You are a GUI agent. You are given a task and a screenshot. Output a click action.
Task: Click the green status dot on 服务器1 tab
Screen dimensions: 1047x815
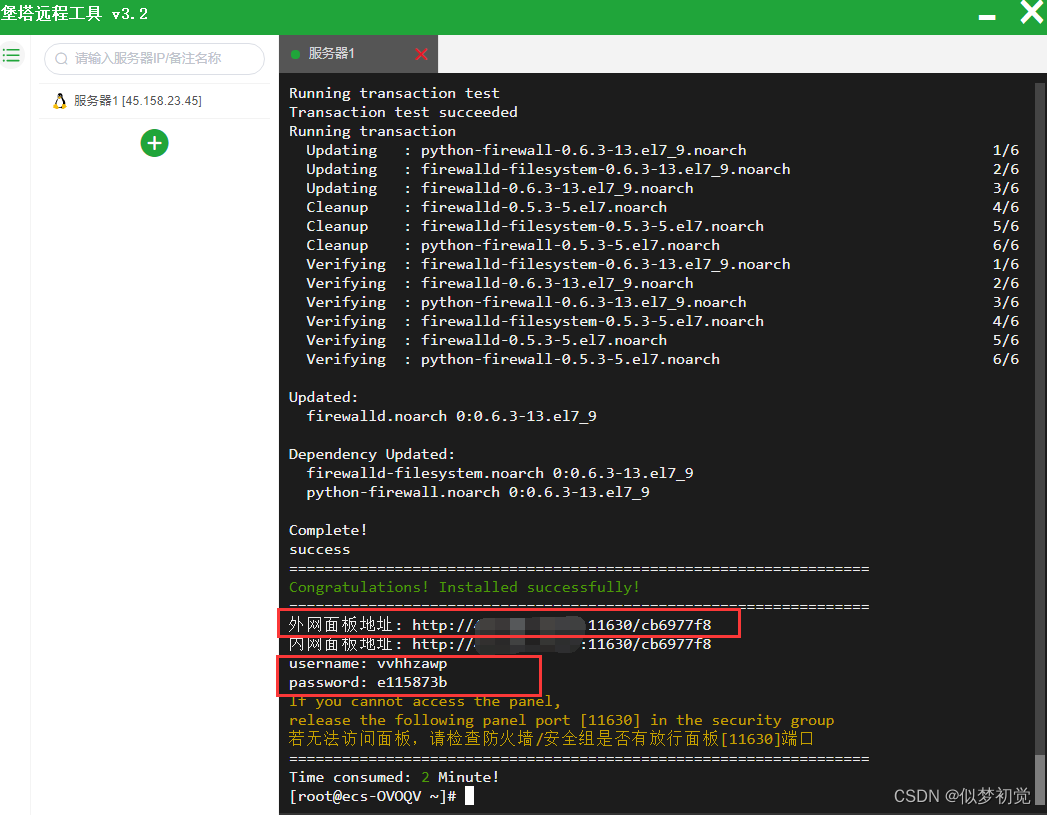click(295, 54)
